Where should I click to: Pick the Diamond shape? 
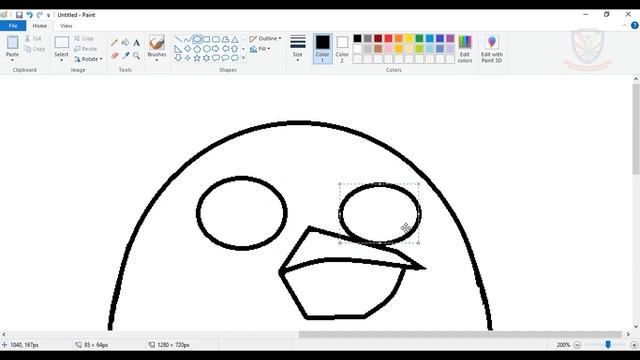(187, 49)
